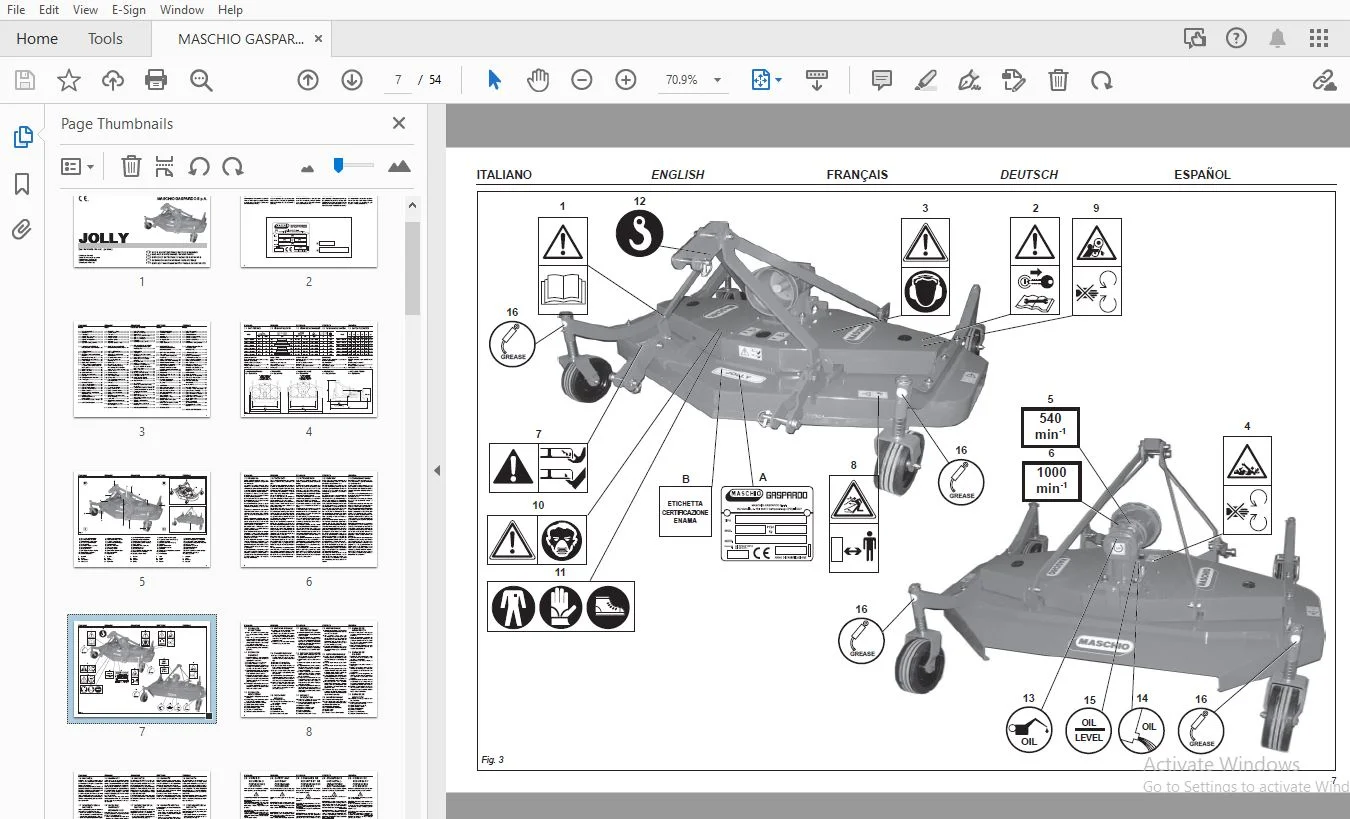The image size is (1350, 819).
Task: Zoom in using the plus button
Action: 626,80
